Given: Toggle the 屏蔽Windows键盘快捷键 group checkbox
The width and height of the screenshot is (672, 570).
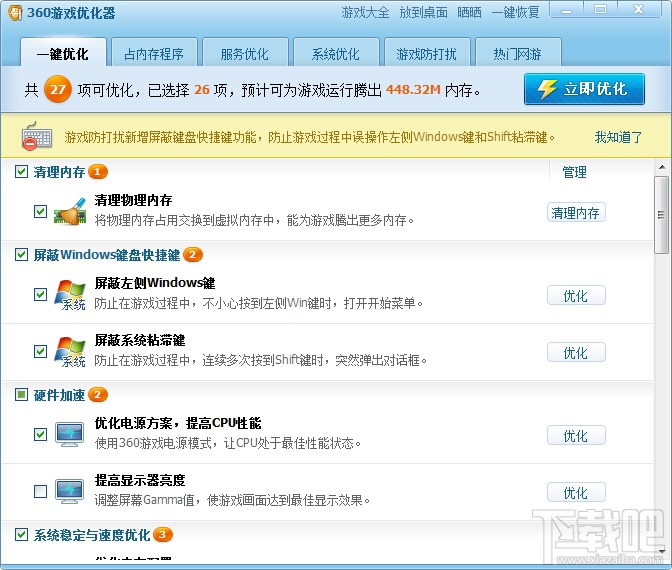Looking at the screenshot, I should 21,255.
